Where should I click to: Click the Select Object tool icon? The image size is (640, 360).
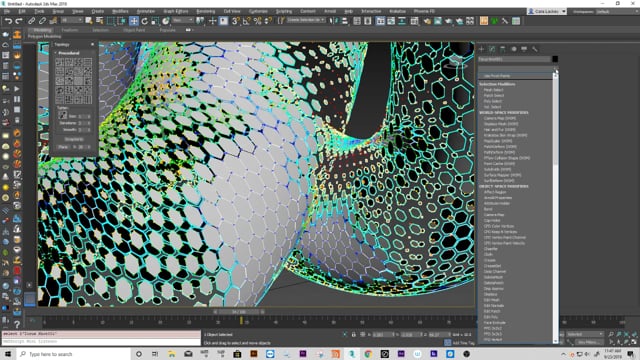[x=89, y=21]
